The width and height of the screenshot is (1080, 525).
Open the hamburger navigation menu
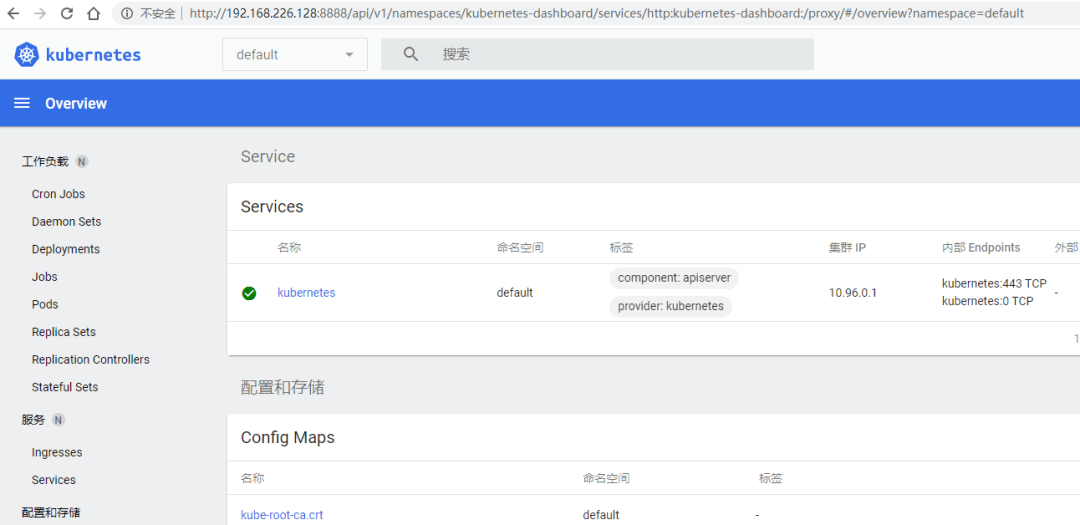point(22,103)
